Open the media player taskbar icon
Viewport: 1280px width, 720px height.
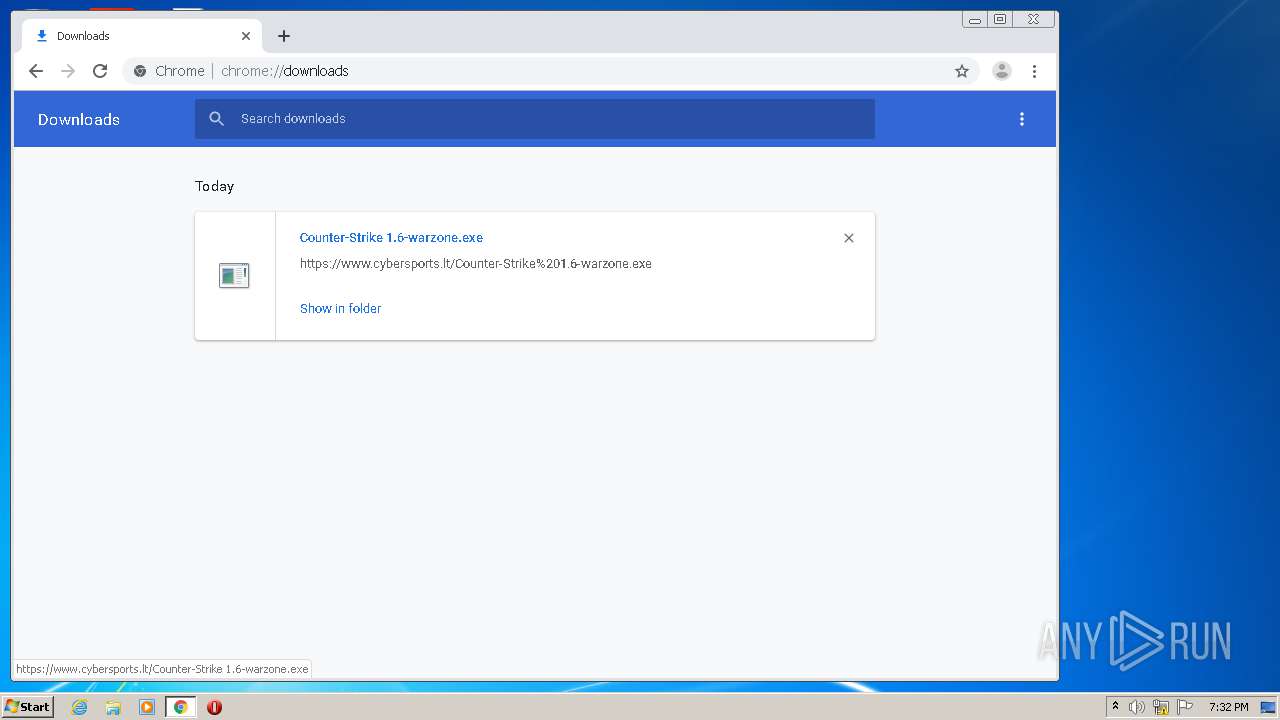pyautogui.click(x=147, y=707)
